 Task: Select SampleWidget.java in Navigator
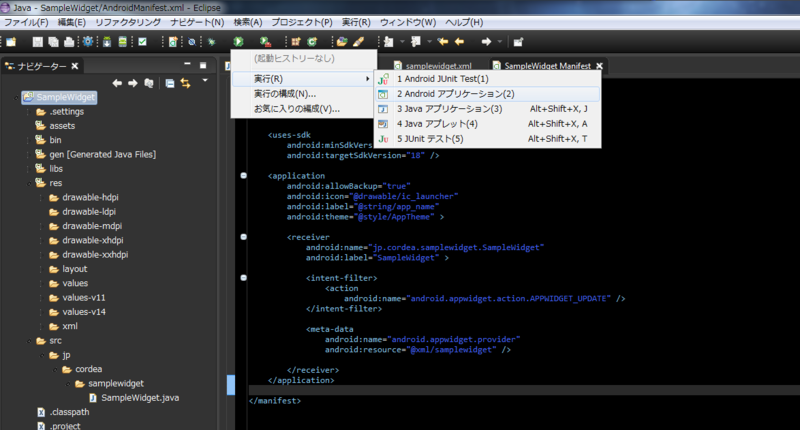click(x=134, y=398)
